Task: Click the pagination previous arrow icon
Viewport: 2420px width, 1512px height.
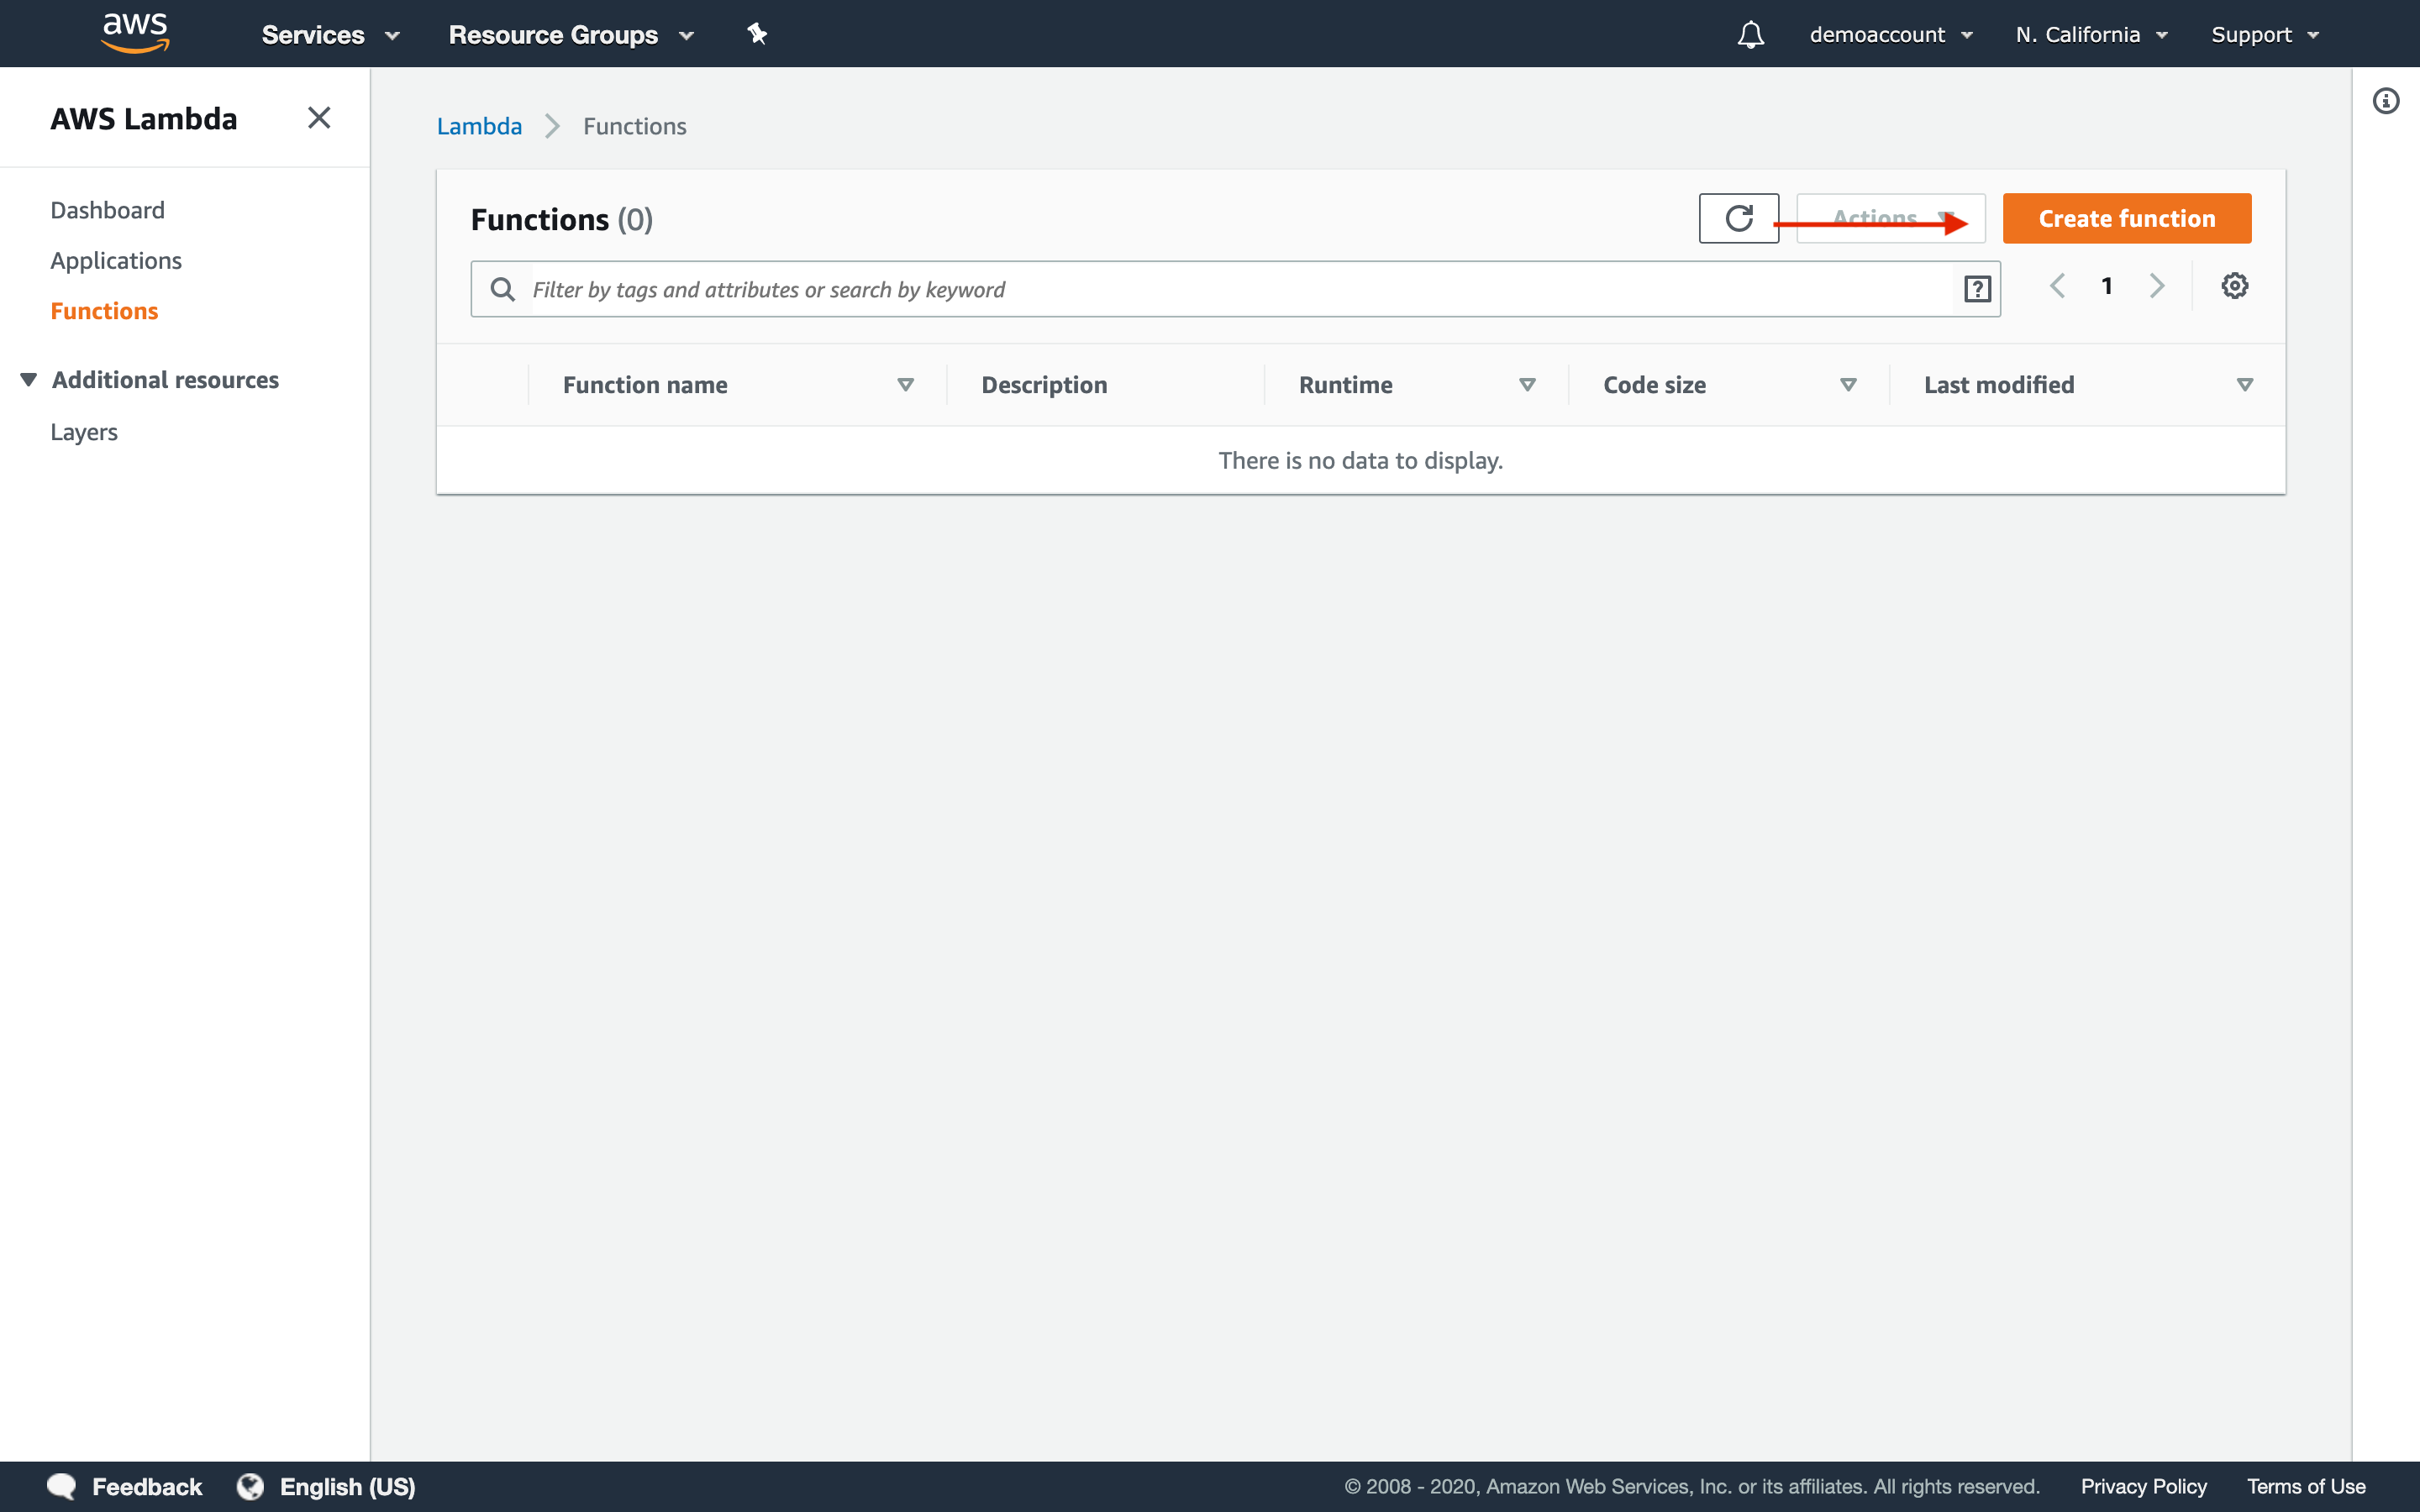Action: coord(2056,286)
